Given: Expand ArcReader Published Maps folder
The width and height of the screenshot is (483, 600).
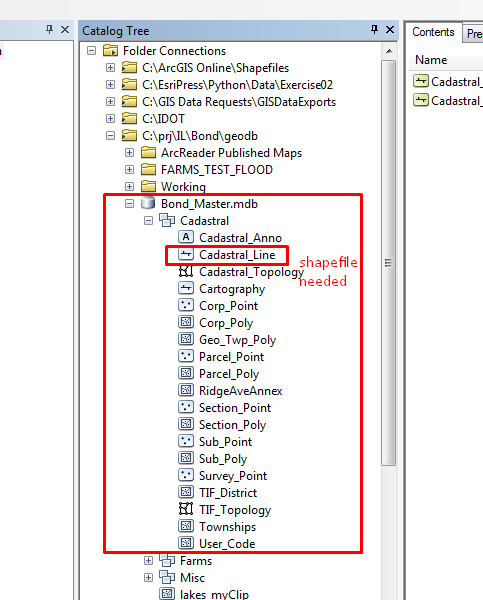Looking at the screenshot, I should (129, 153).
